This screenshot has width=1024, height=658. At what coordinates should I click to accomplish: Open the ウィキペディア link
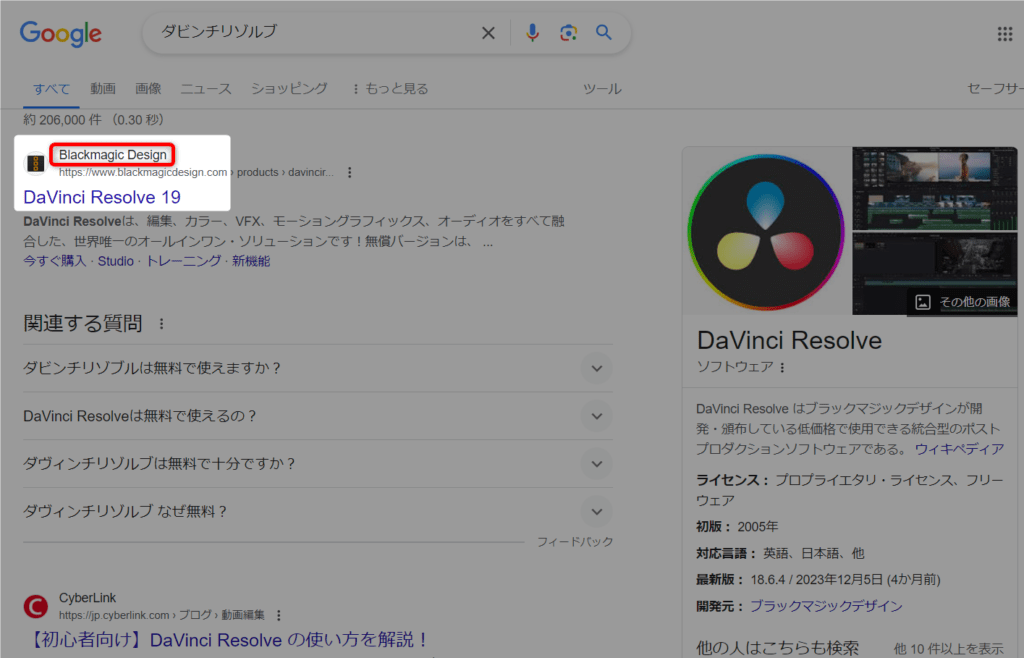(959, 449)
